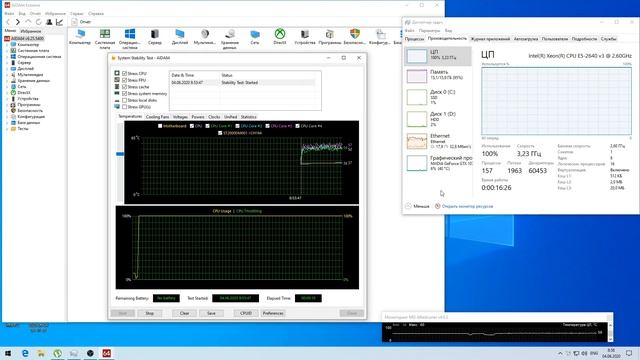Open the Мультимедиа speaker icon

click(205, 34)
